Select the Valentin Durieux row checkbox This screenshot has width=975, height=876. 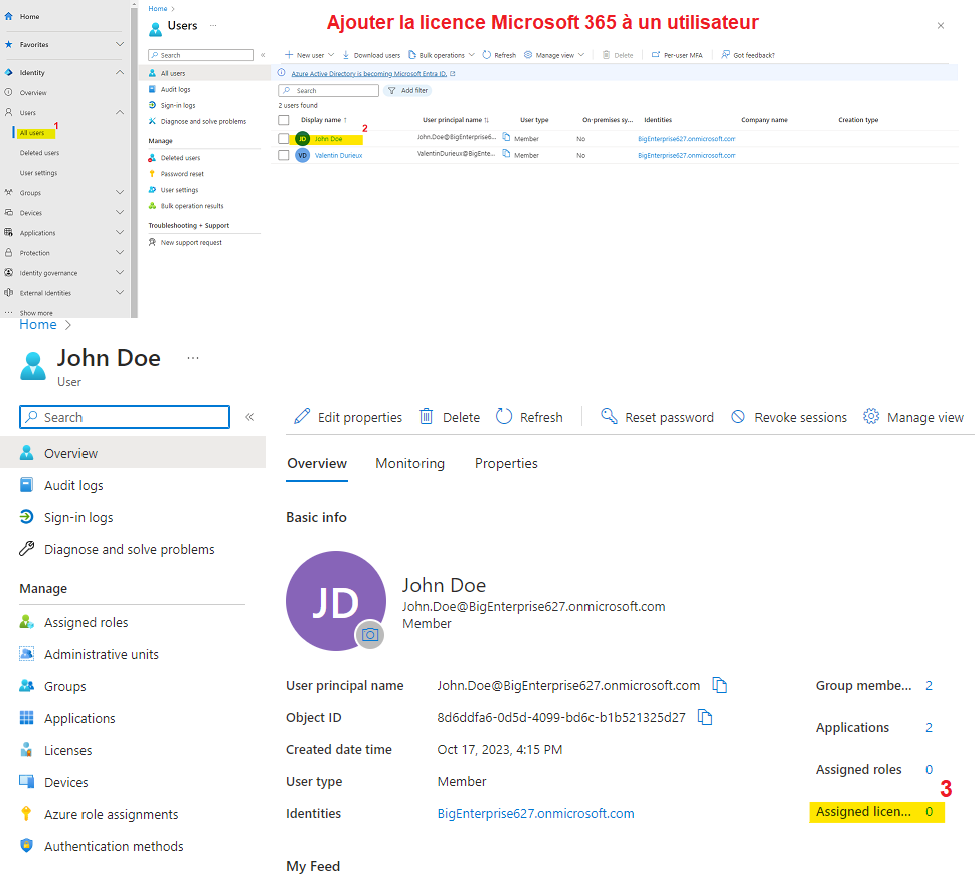[284, 155]
